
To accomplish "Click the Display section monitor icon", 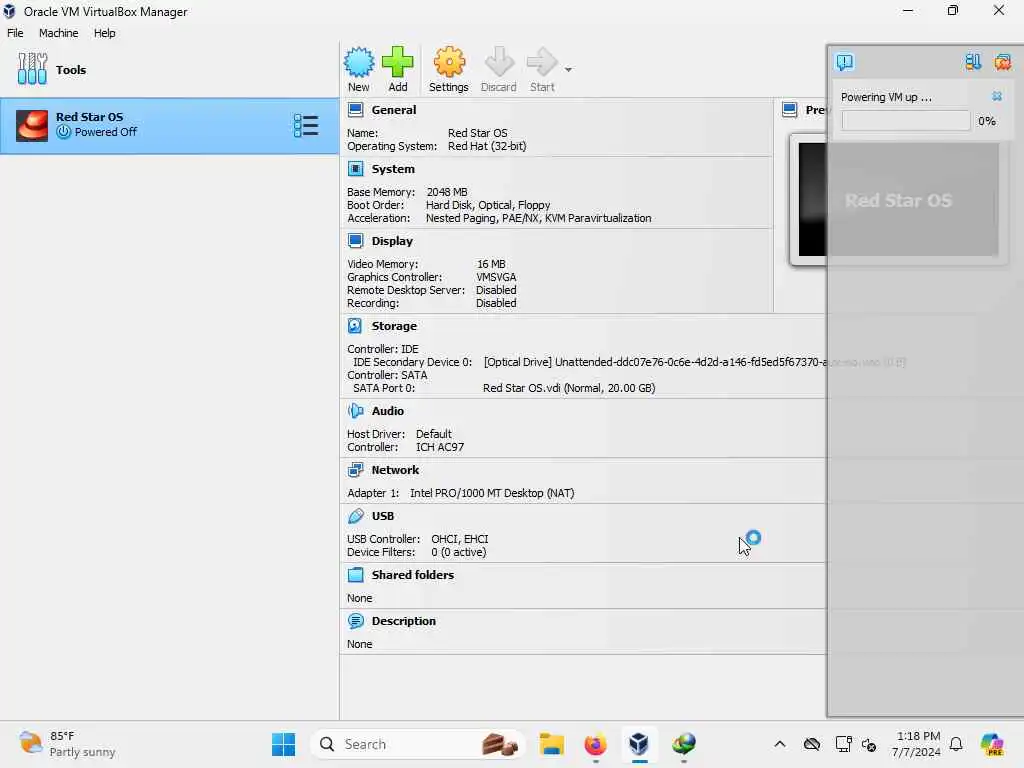I will [355, 241].
